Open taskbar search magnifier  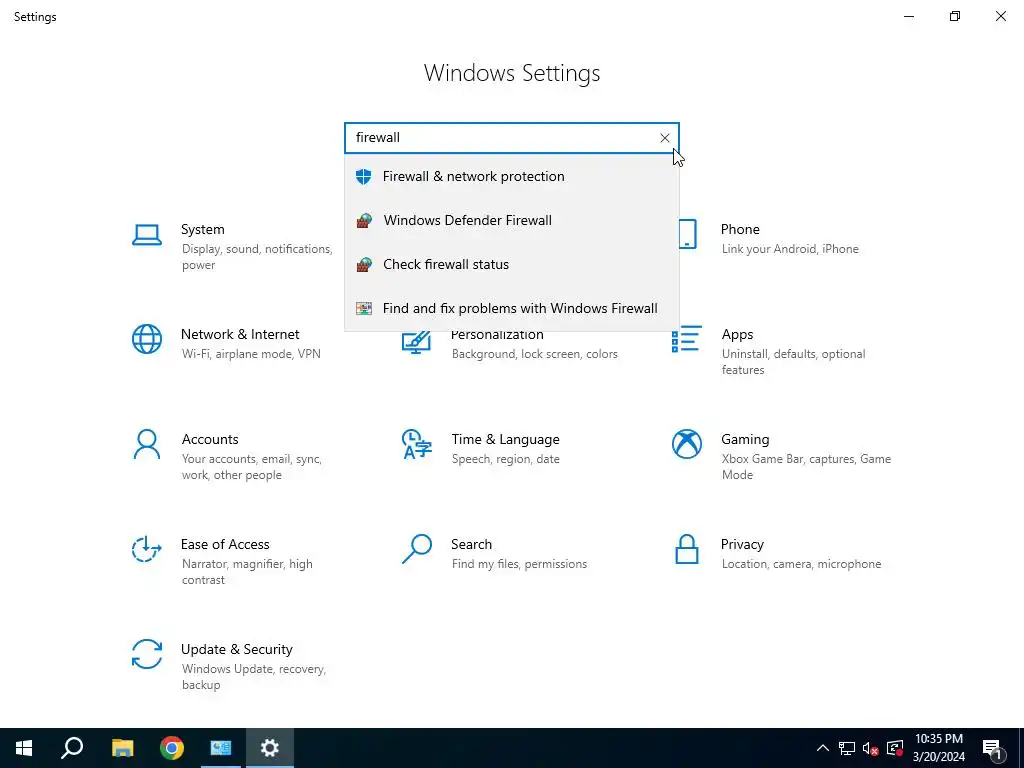pyautogui.click(x=72, y=748)
